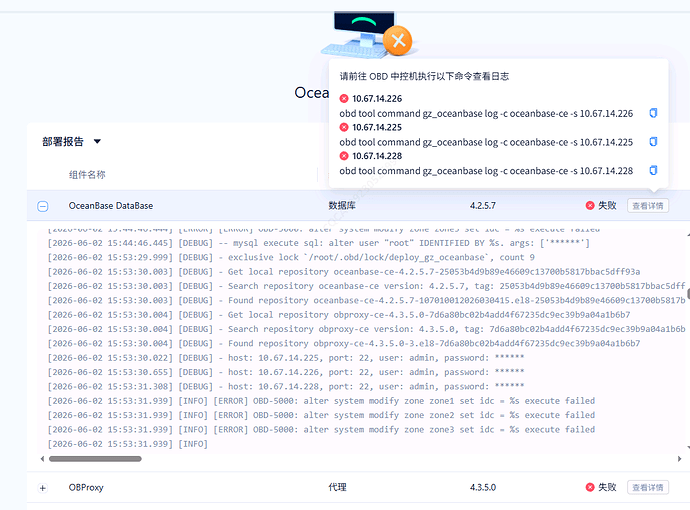Image resolution: width=690 pixels, height=510 pixels.
Task: Click the log line 'Found repository oceanbase-ce-4.2.5.7'
Action: click(x=367, y=300)
